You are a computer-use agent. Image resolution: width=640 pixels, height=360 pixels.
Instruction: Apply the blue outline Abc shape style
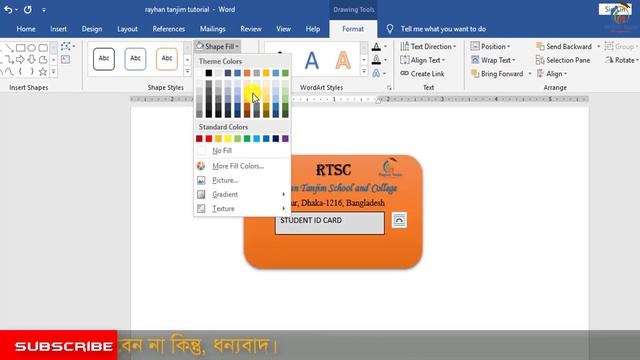[135, 59]
